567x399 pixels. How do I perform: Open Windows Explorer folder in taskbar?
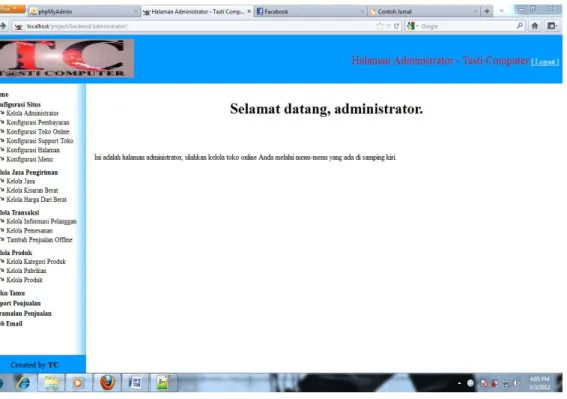click(x=51, y=382)
